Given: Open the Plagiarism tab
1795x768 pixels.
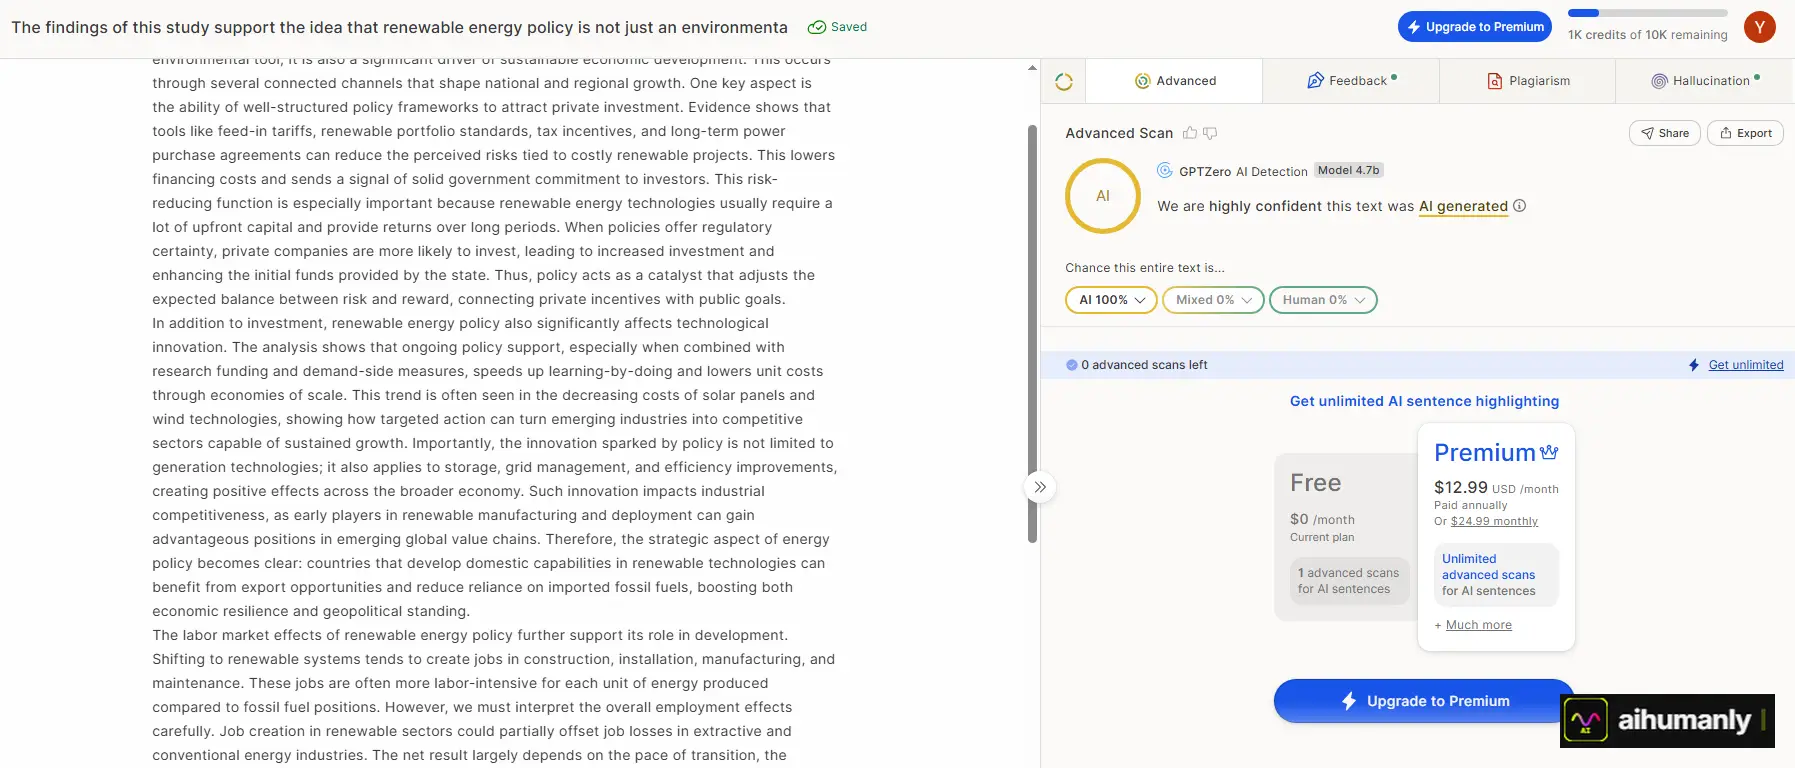Looking at the screenshot, I should pyautogui.click(x=1528, y=81).
